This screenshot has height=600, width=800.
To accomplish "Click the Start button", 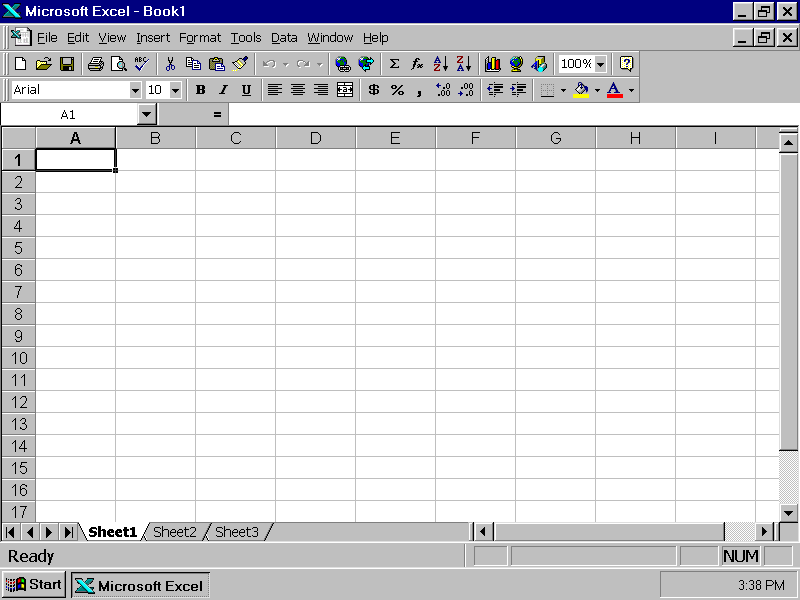I will point(33,584).
